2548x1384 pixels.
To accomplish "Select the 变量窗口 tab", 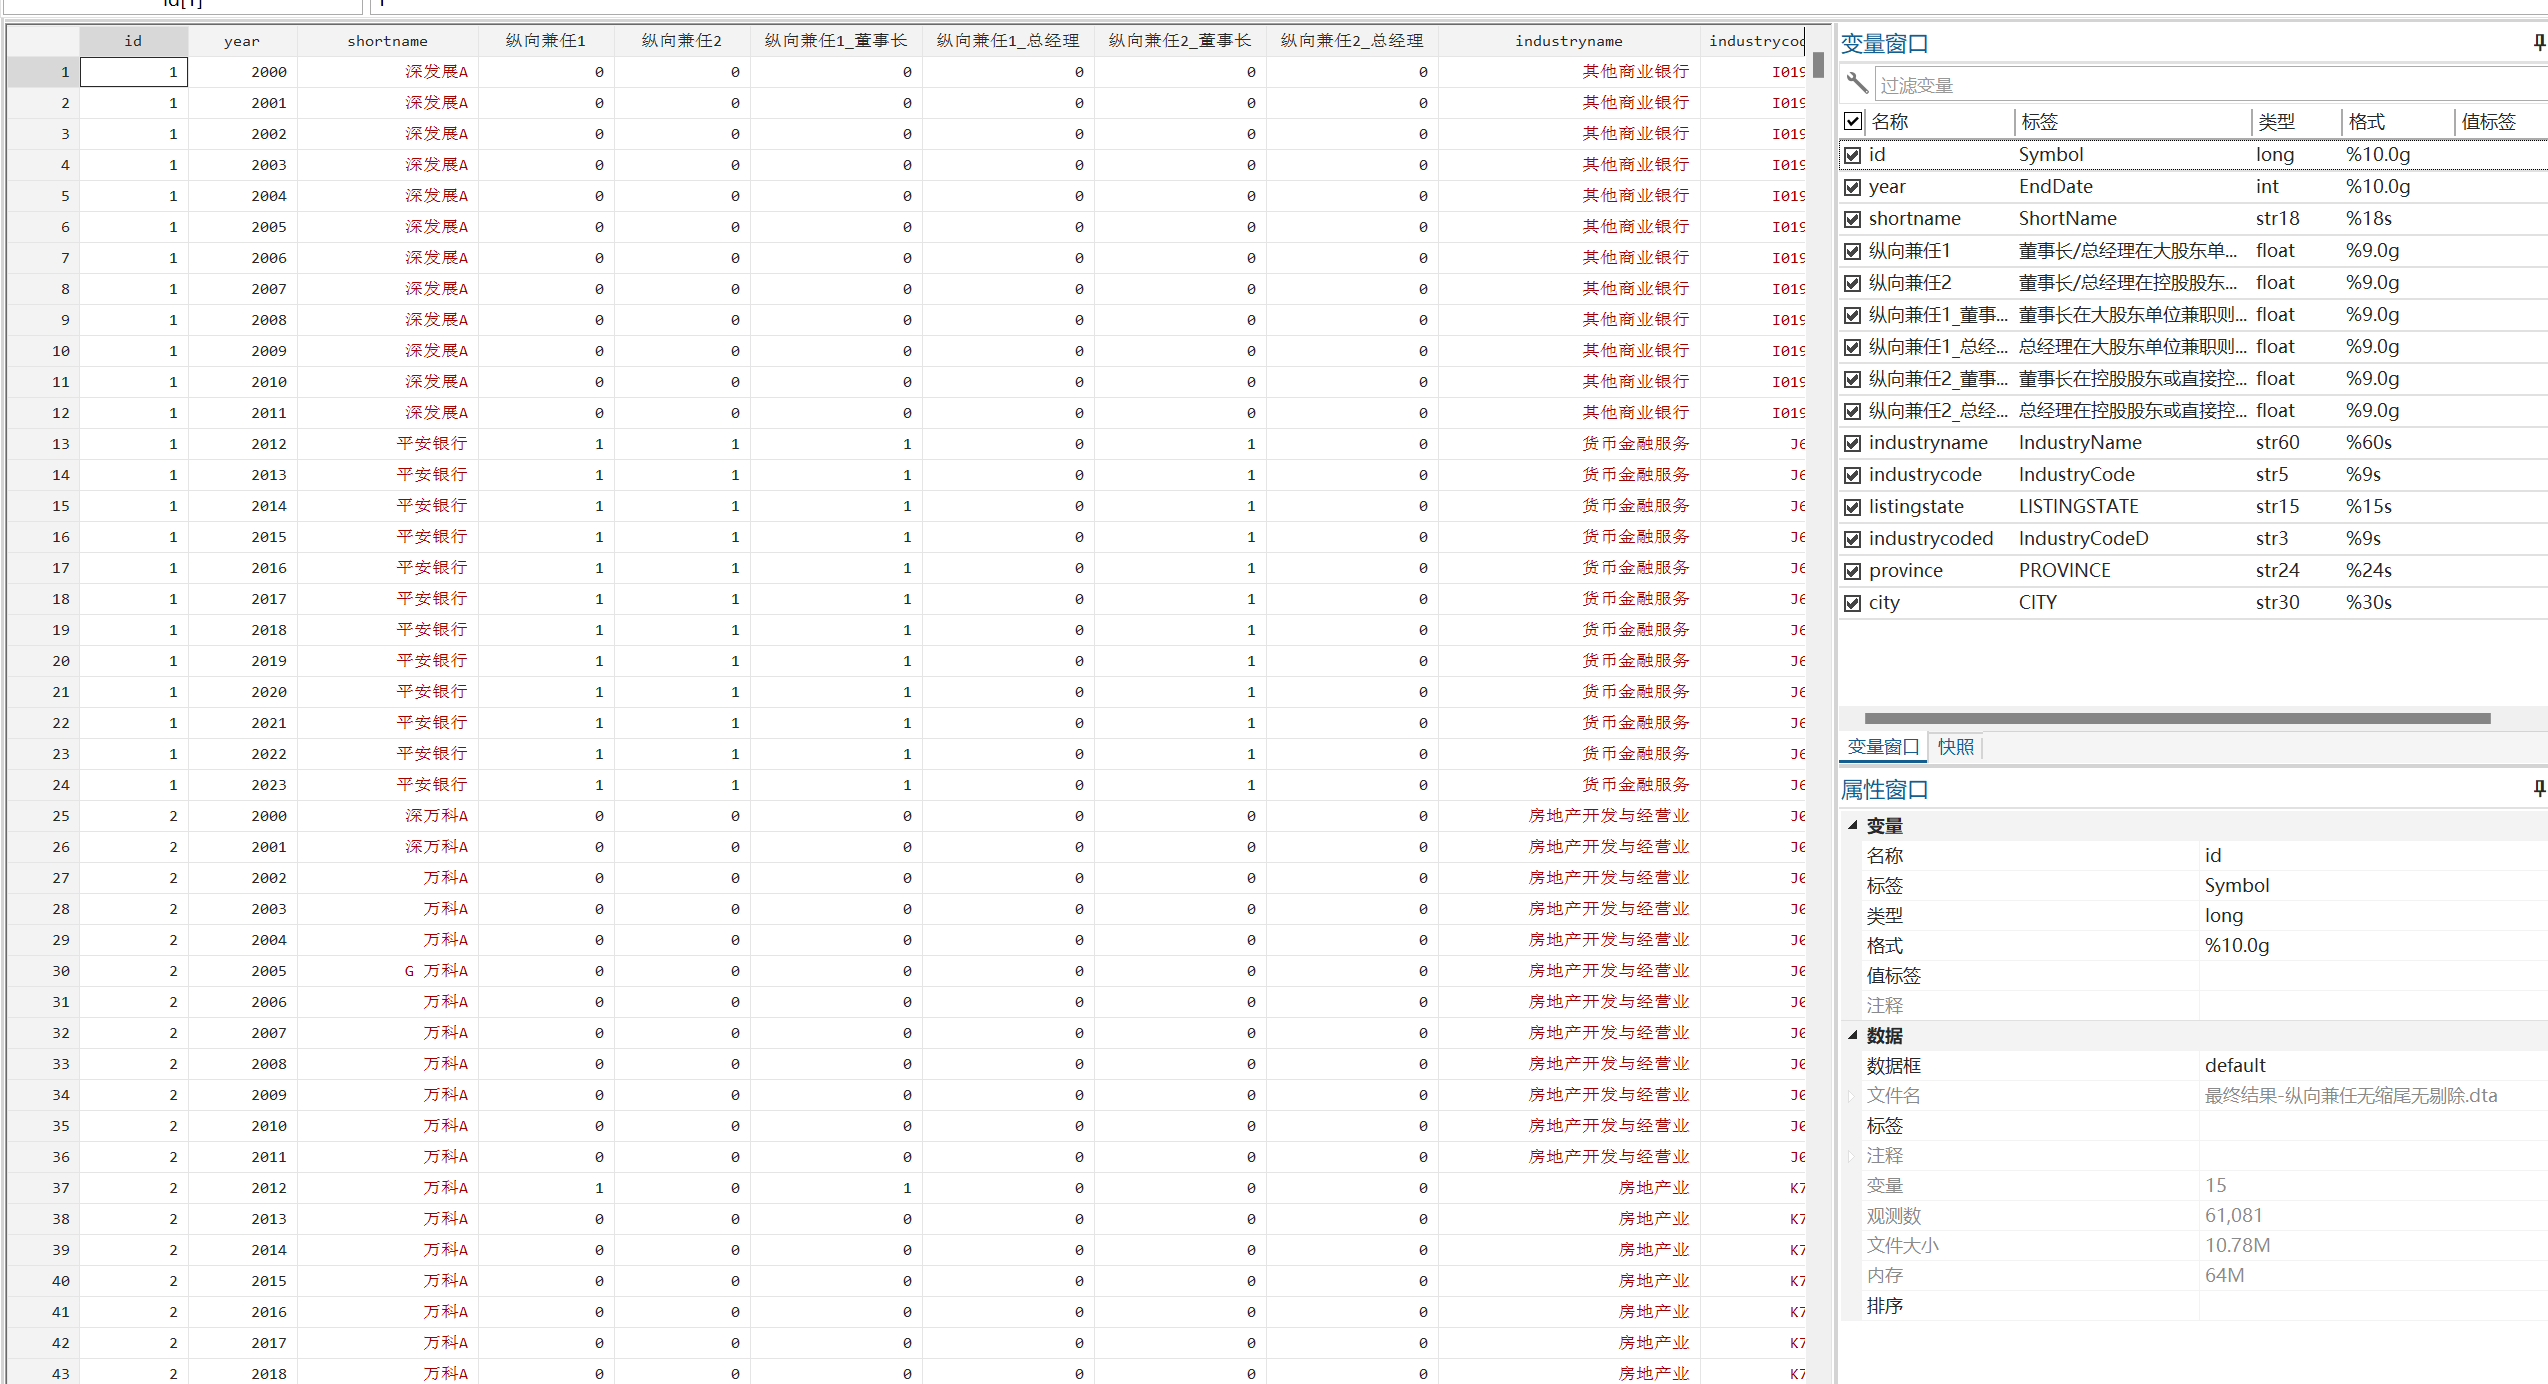I will (1883, 747).
